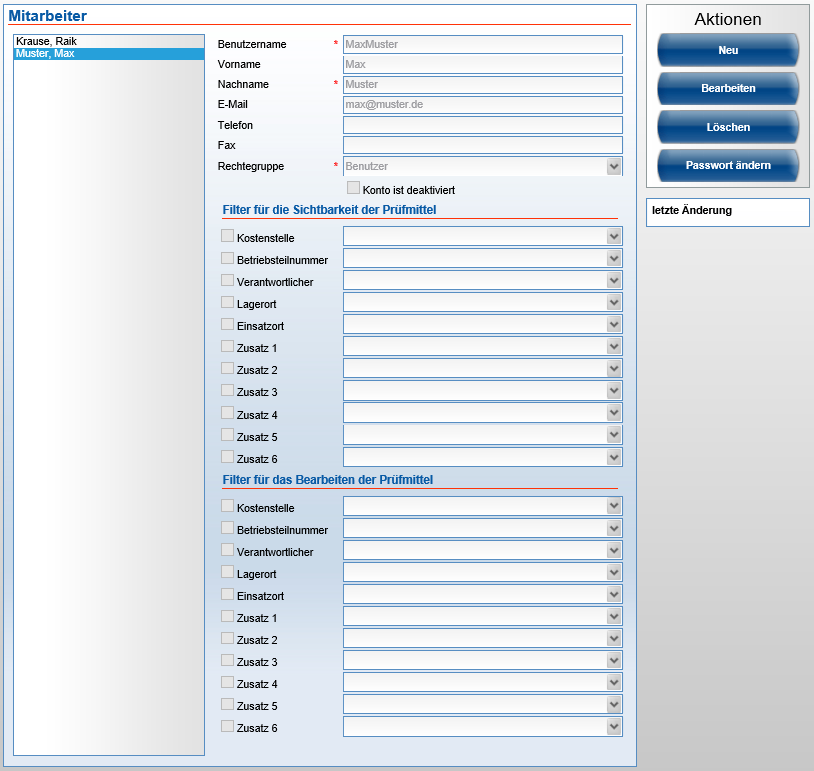Click the Löschen button

coord(728,127)
